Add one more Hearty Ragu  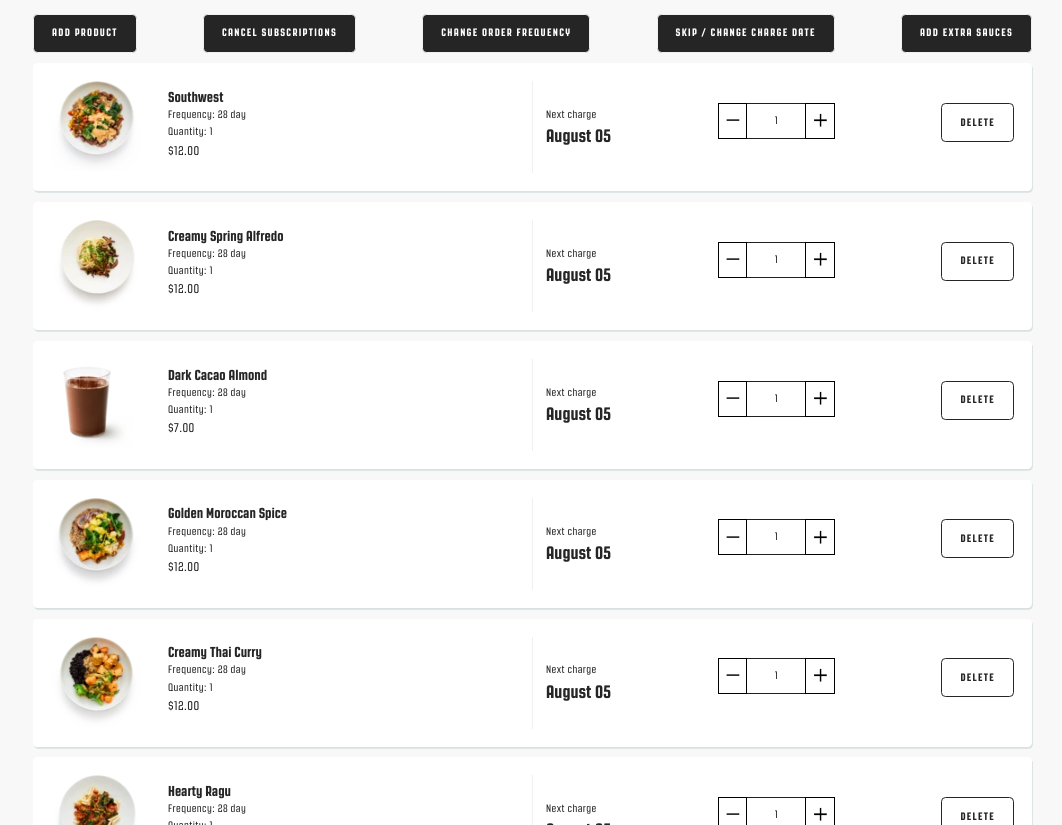click(820, 813)
